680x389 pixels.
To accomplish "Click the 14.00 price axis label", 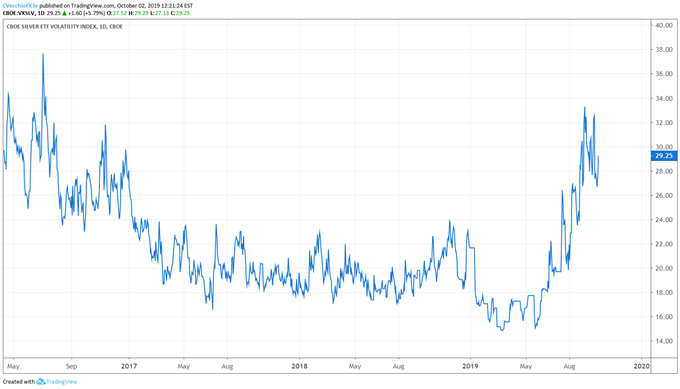I will tap(664, 341).
